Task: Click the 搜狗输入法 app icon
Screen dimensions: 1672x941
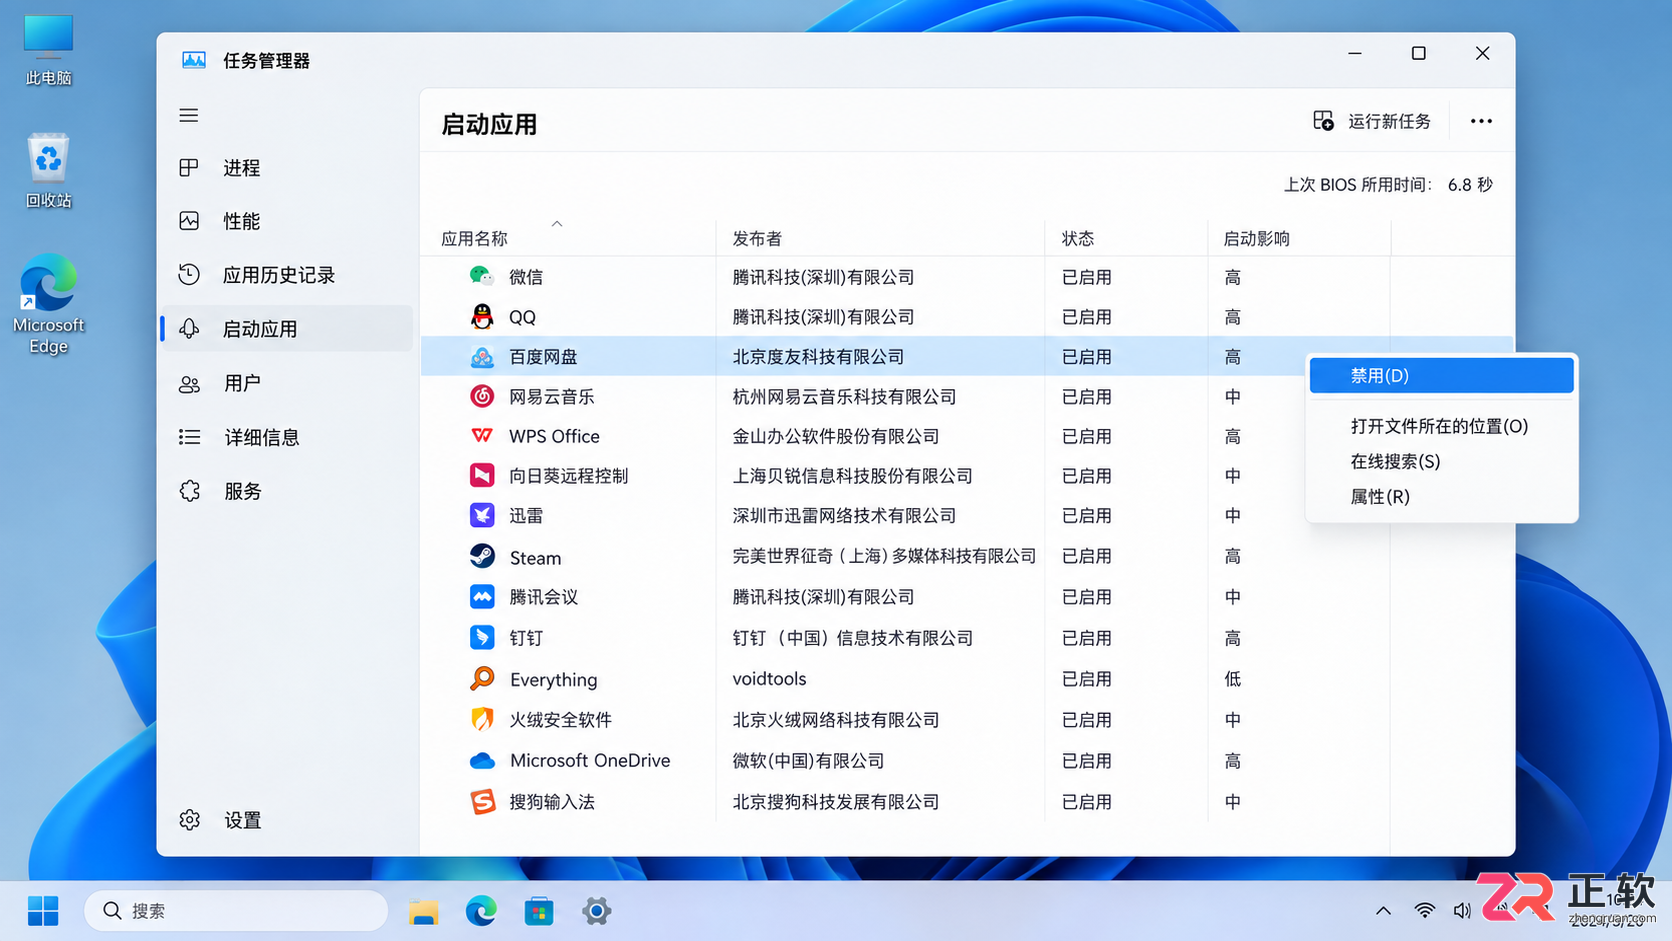Action: (482, 801)
